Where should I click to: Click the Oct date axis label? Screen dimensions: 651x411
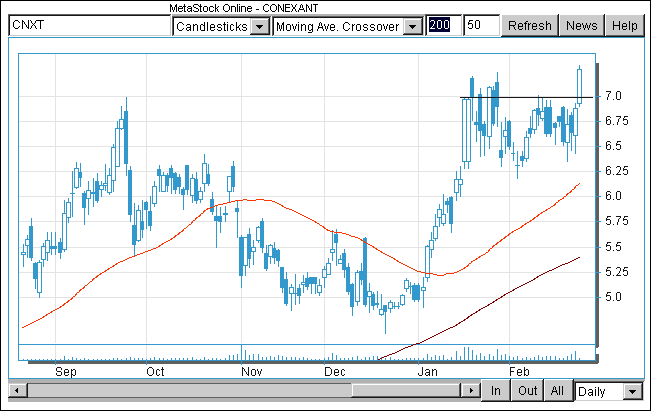[x=155, y=372]
